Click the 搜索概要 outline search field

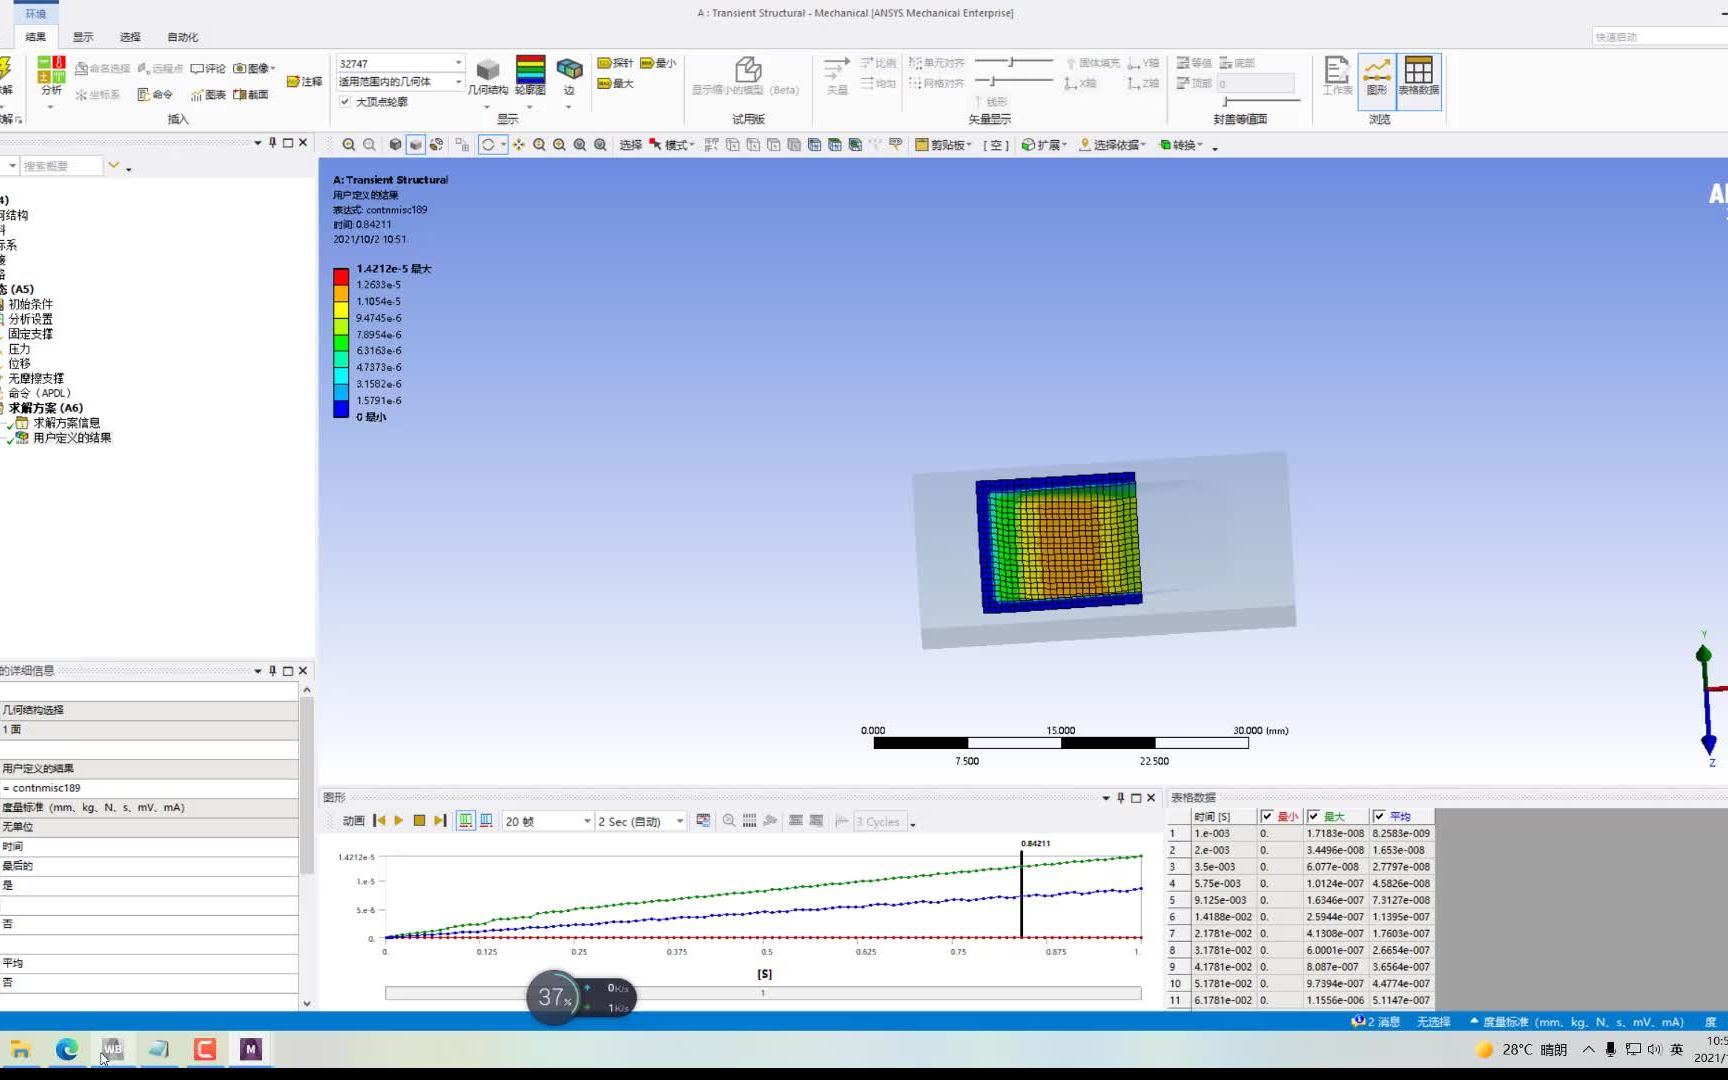(62, 166)
